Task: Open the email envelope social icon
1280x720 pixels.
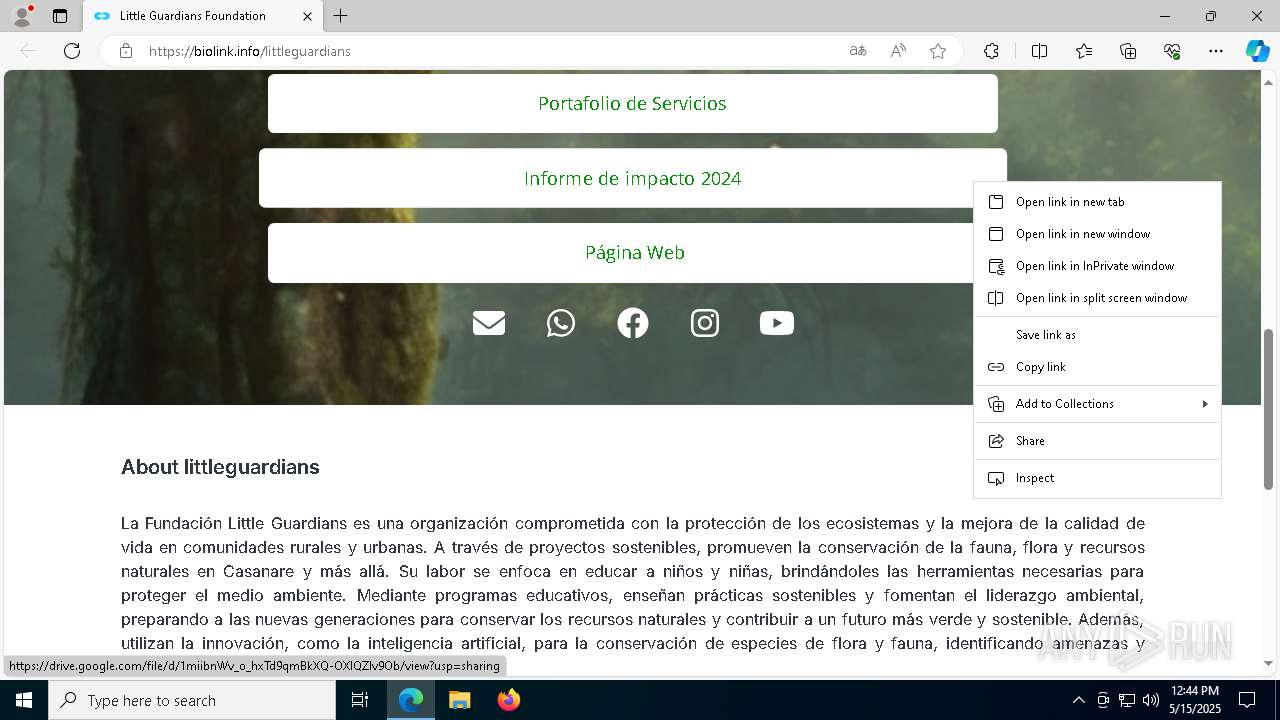Action: pos(489,323)
